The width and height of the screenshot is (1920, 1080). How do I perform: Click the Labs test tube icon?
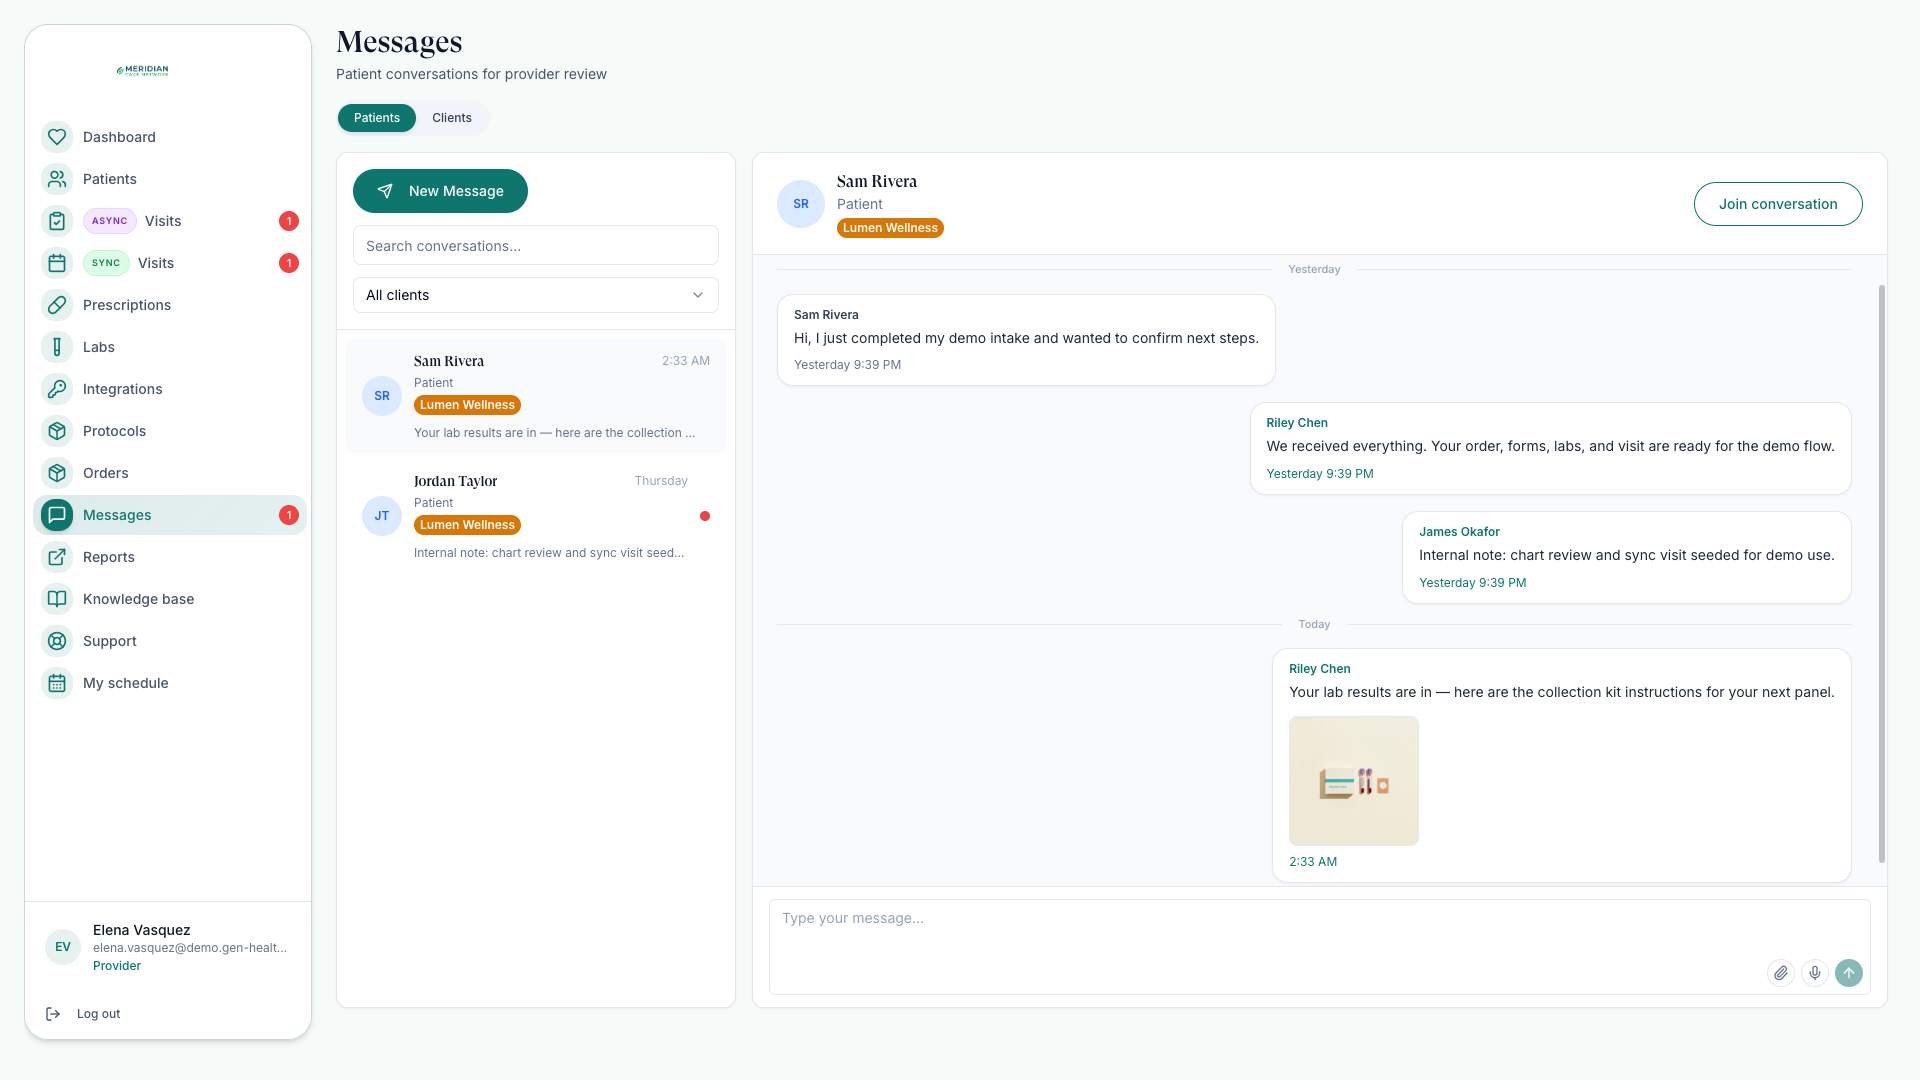point(57,347)
